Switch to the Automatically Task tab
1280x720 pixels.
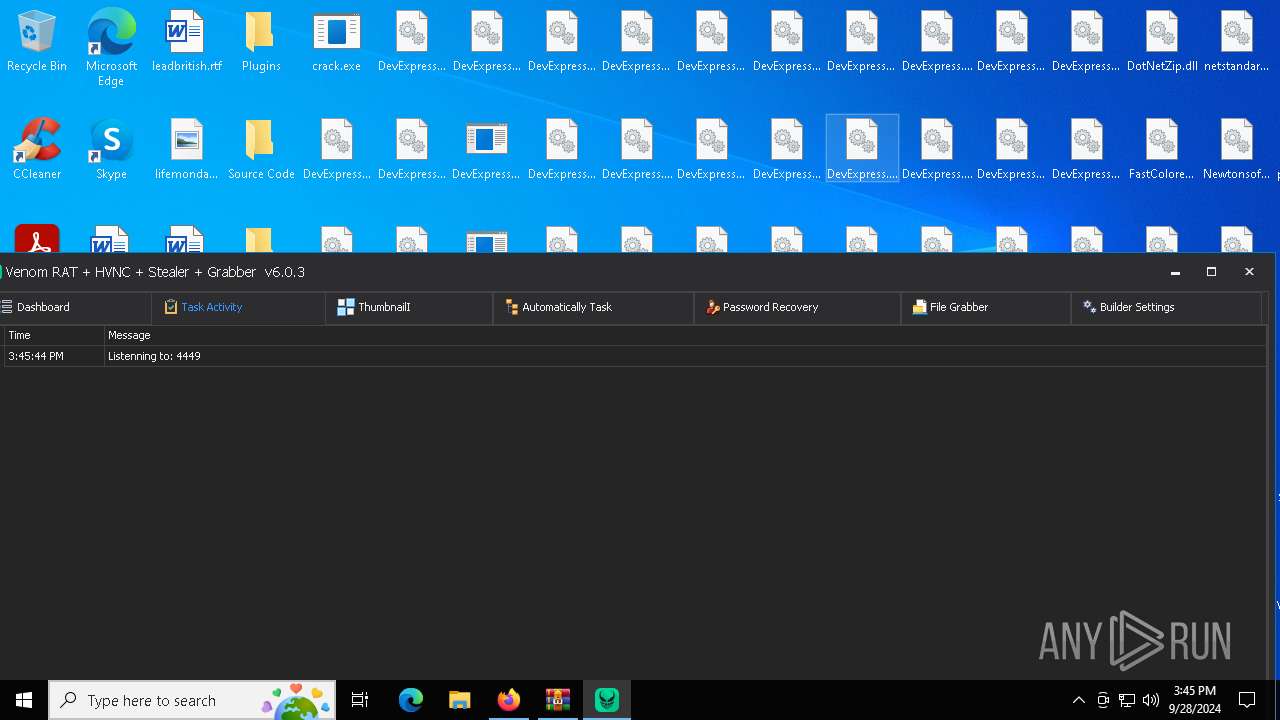[593, 307]
